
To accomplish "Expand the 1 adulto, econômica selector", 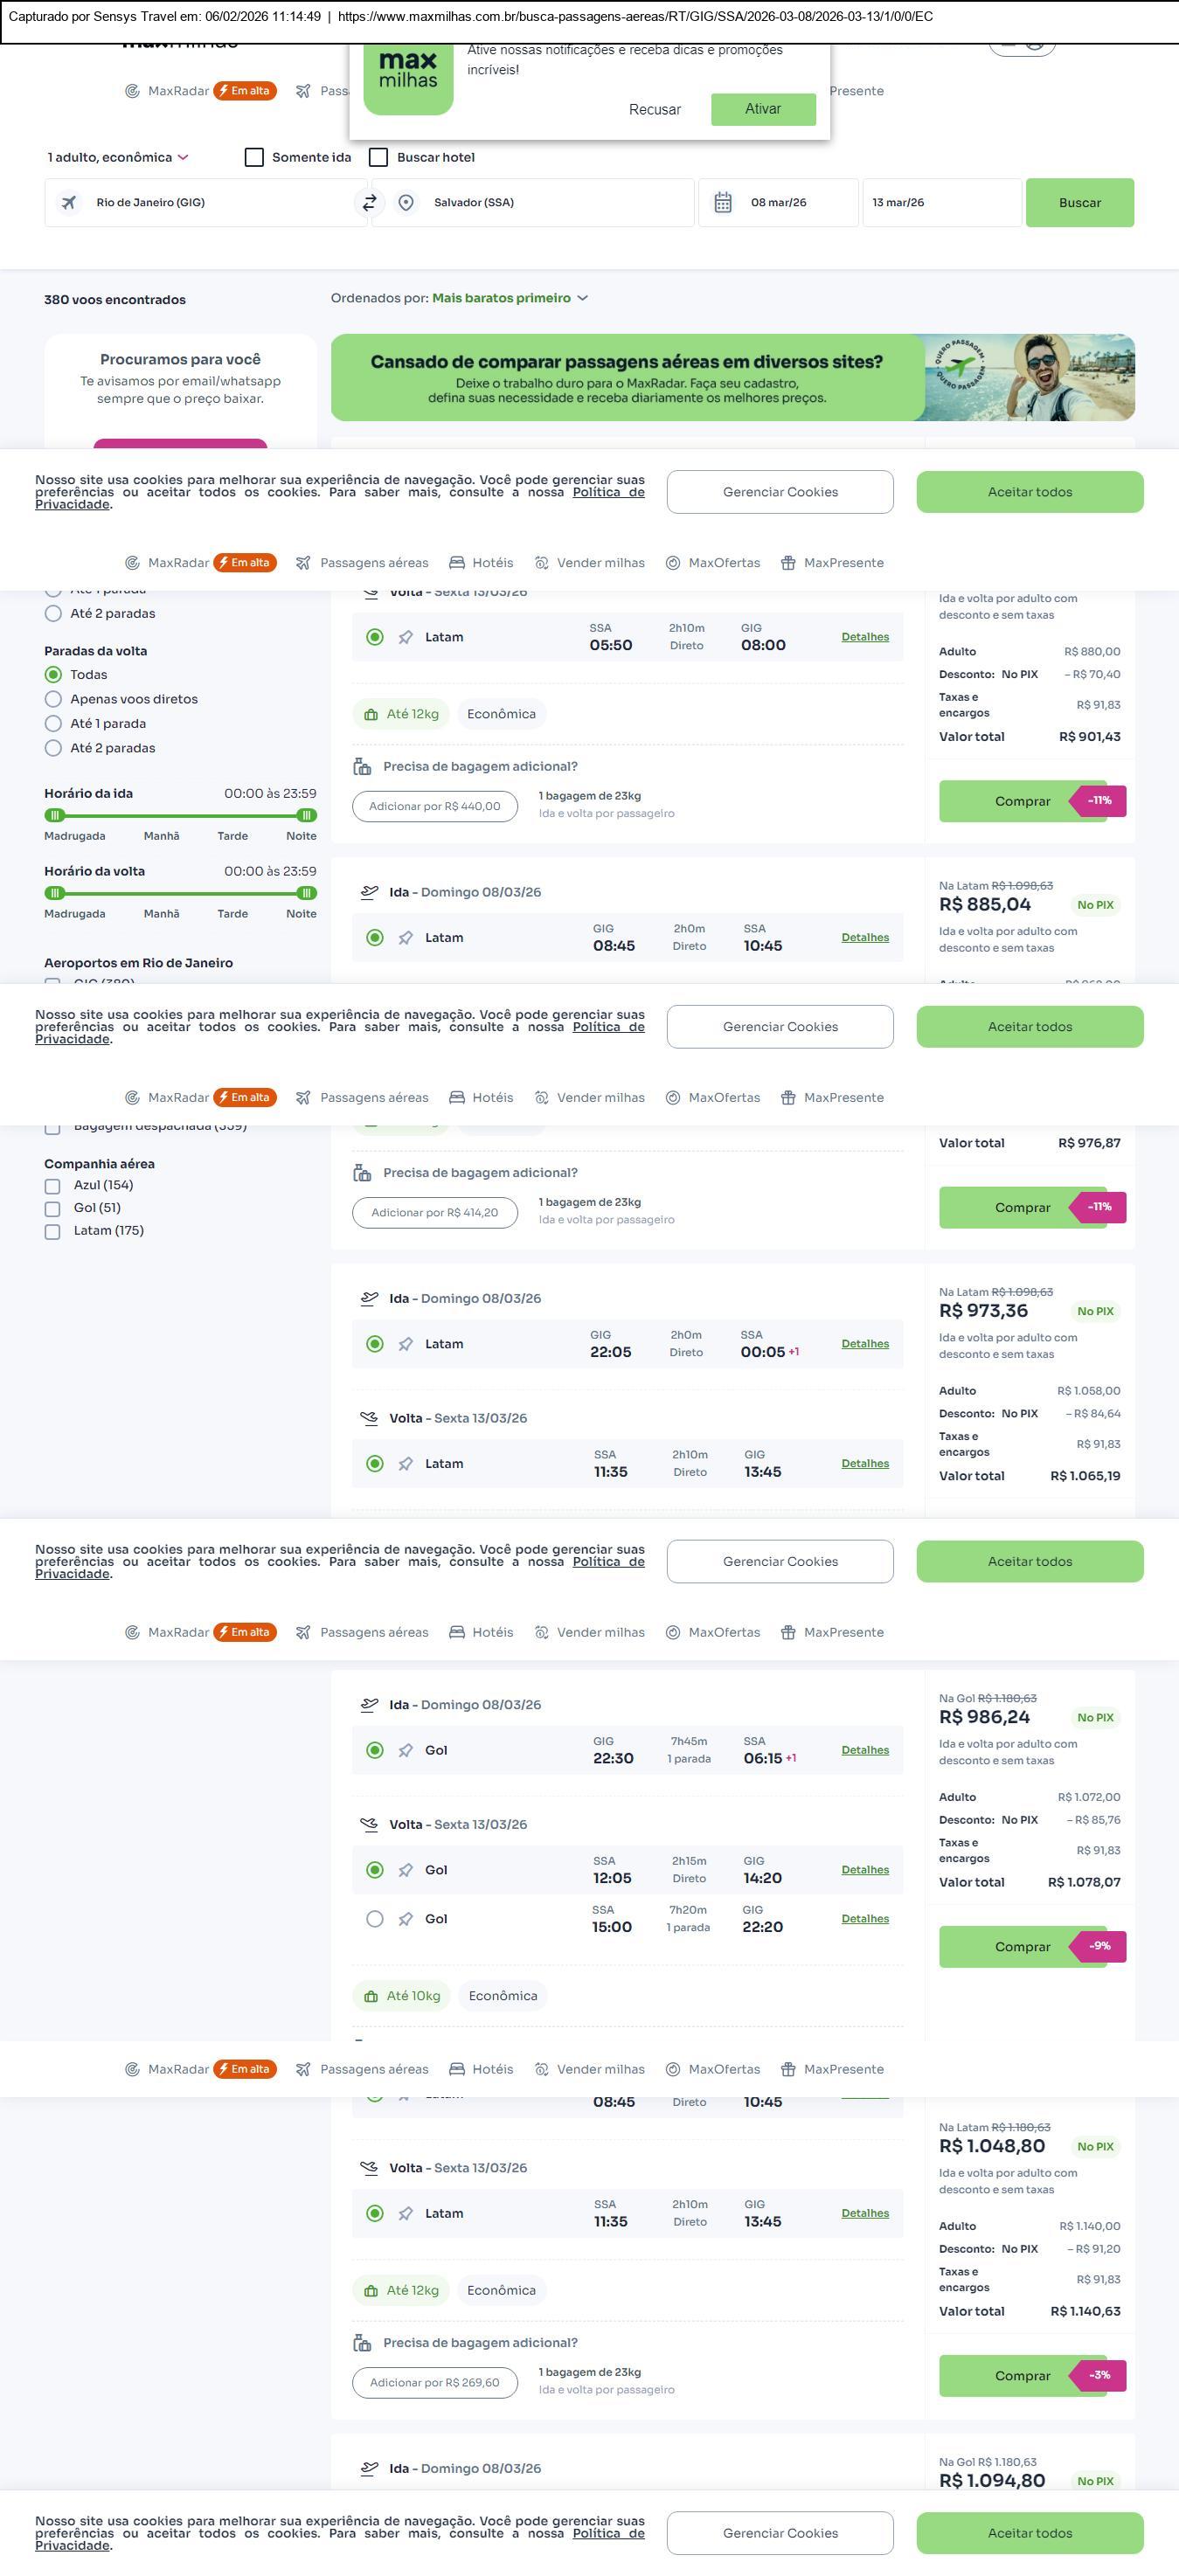I will tap(117, 158).
